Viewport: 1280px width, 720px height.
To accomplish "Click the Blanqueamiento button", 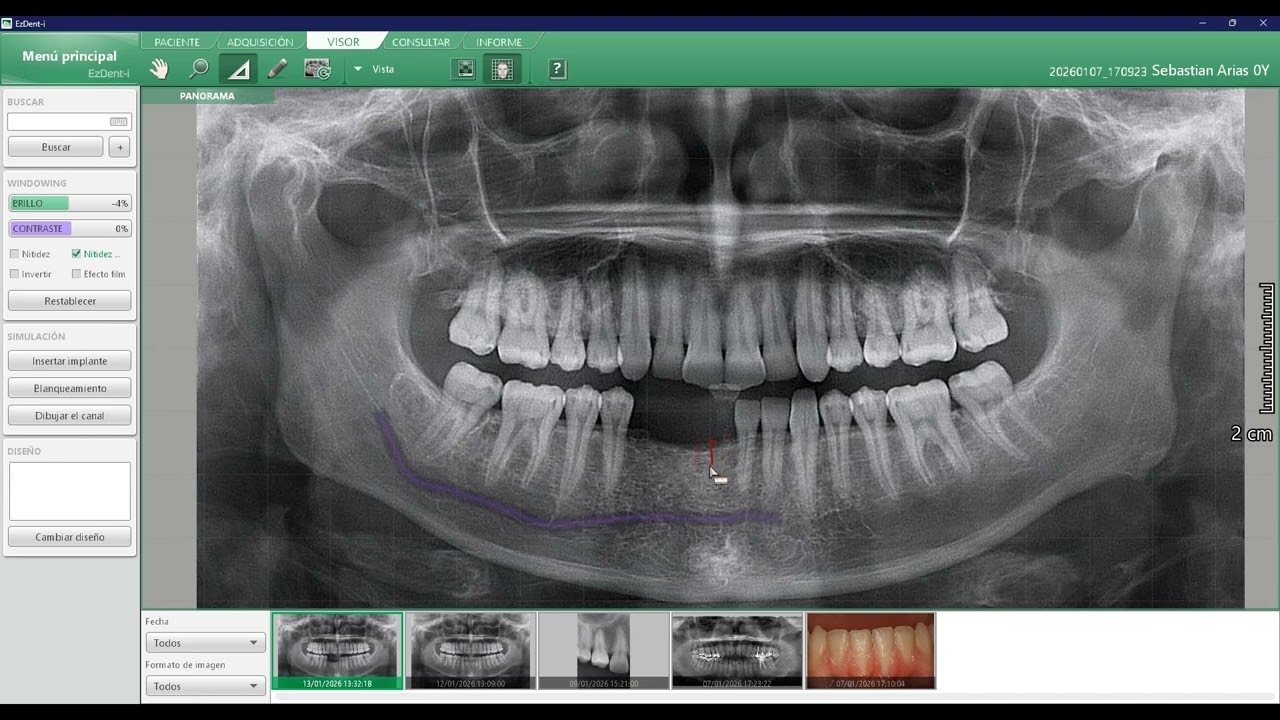I will pos(70,388).
